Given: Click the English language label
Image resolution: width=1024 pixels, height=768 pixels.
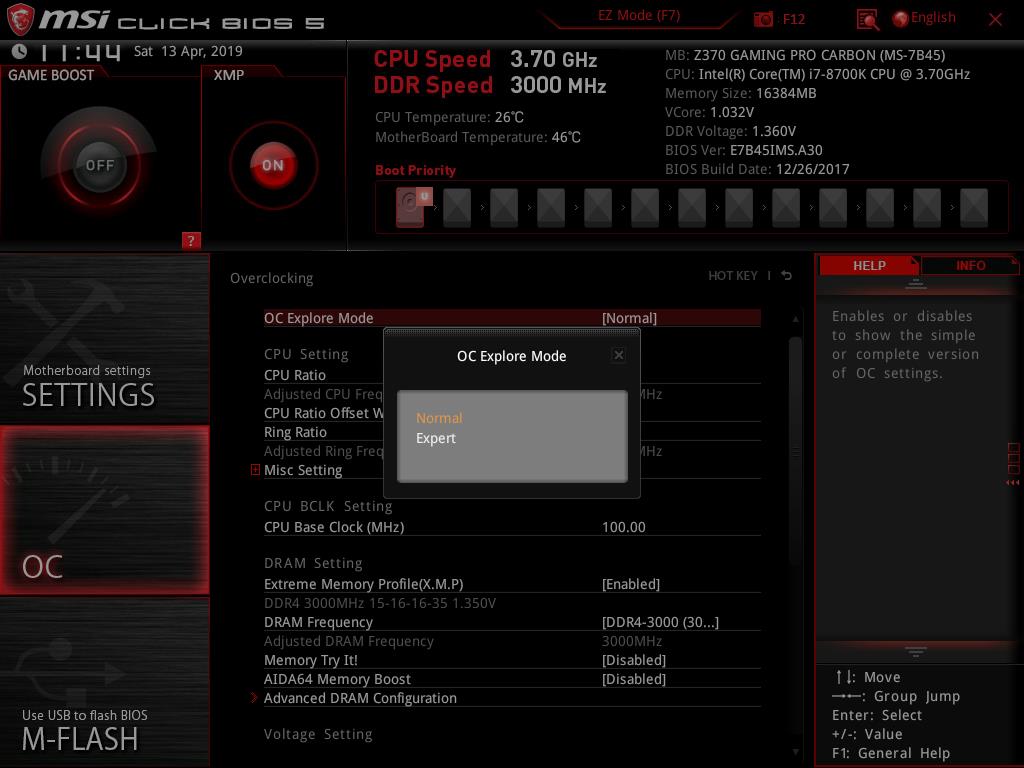Looking at the screenshot, I should tap(933, 18).
